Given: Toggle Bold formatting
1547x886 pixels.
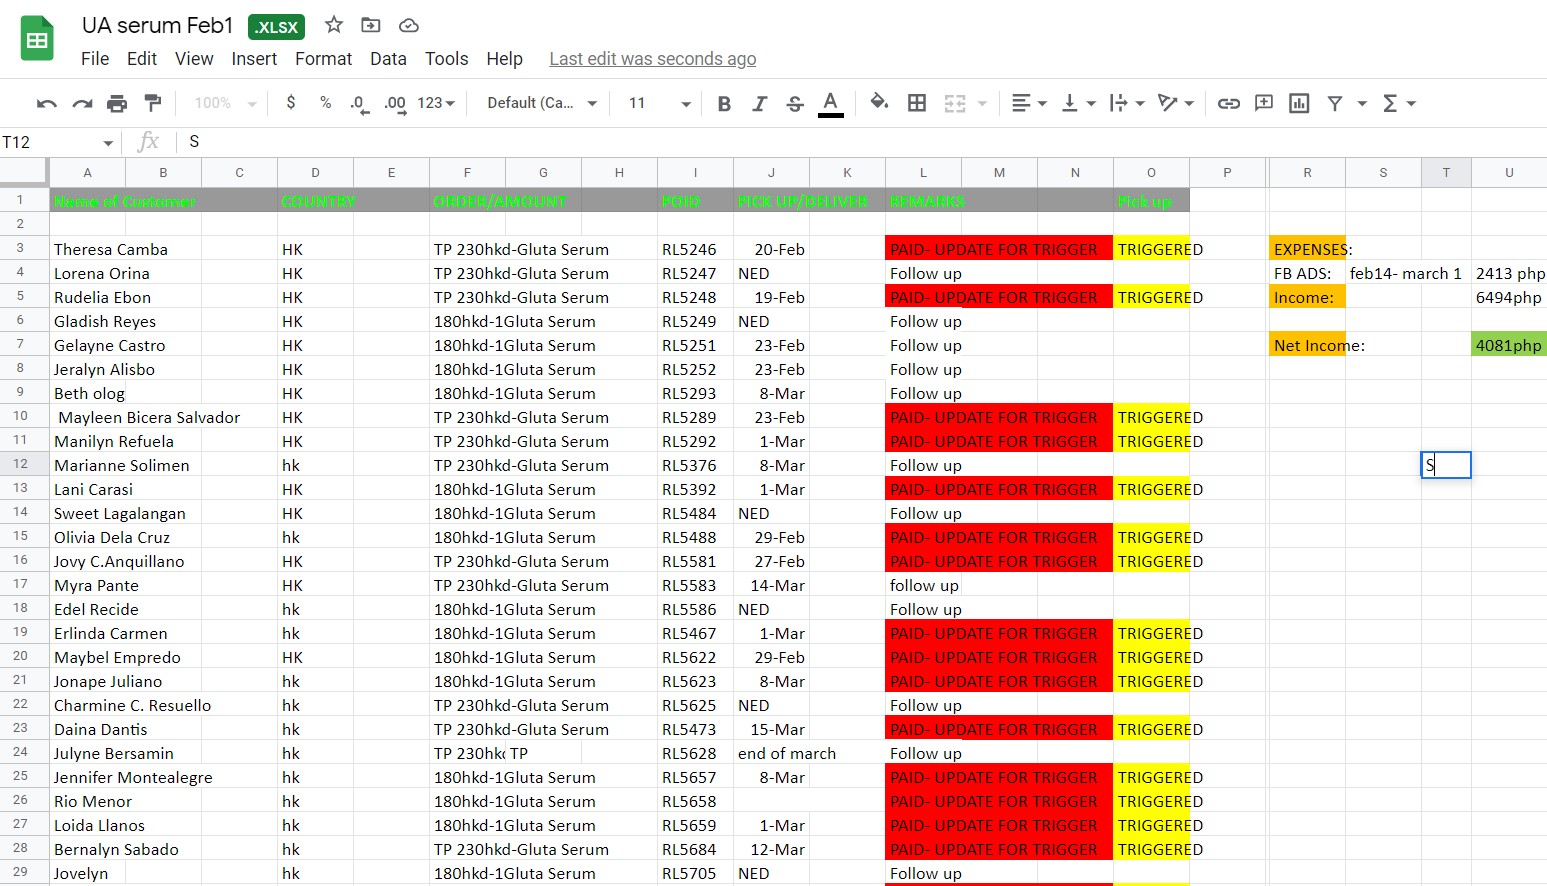Looking at the screenshot, I should point(724,103).
